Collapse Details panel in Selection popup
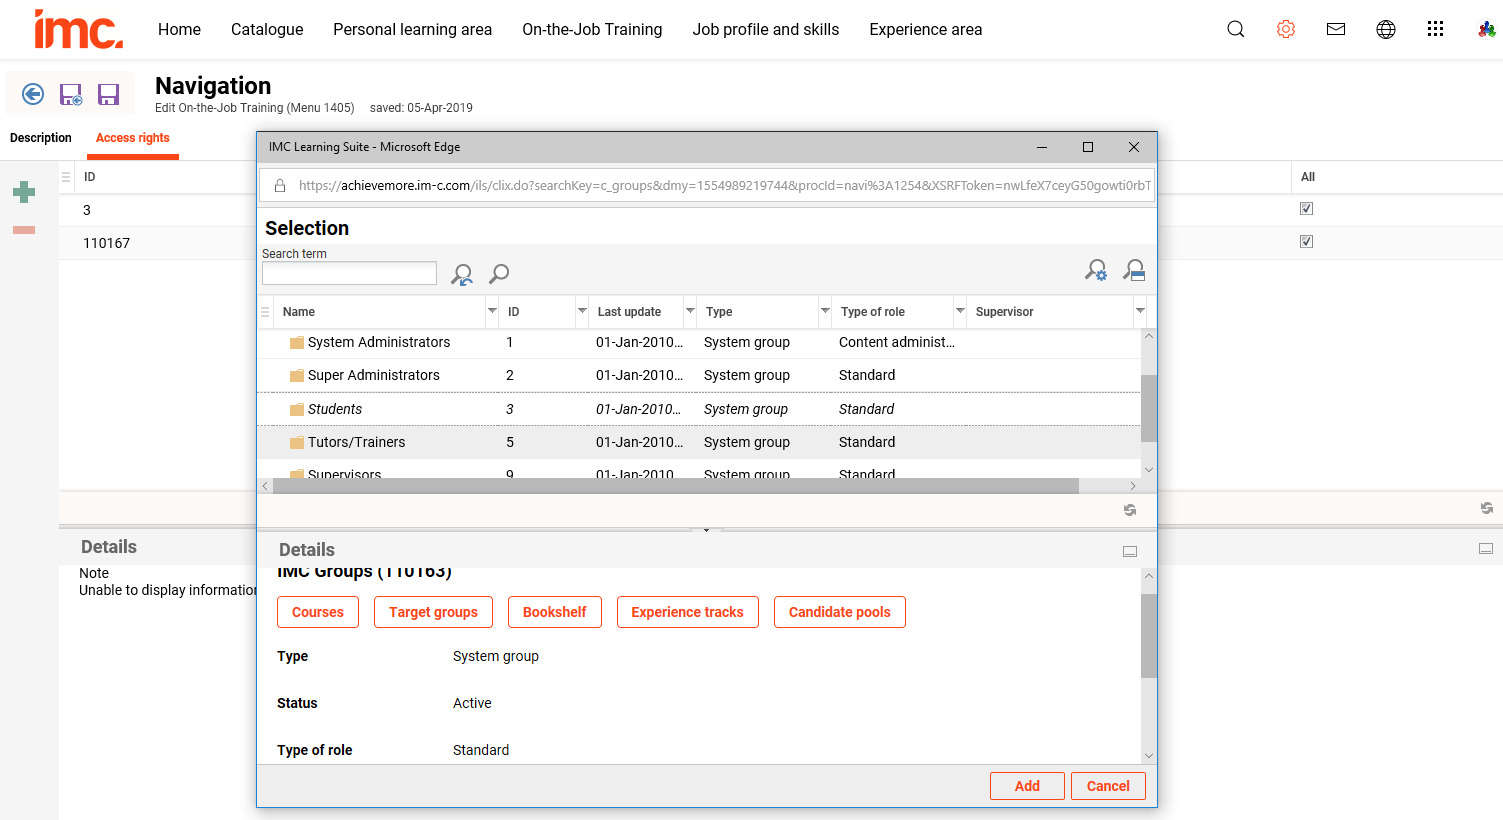The image size is (1503, 820). click(1130, 551)
